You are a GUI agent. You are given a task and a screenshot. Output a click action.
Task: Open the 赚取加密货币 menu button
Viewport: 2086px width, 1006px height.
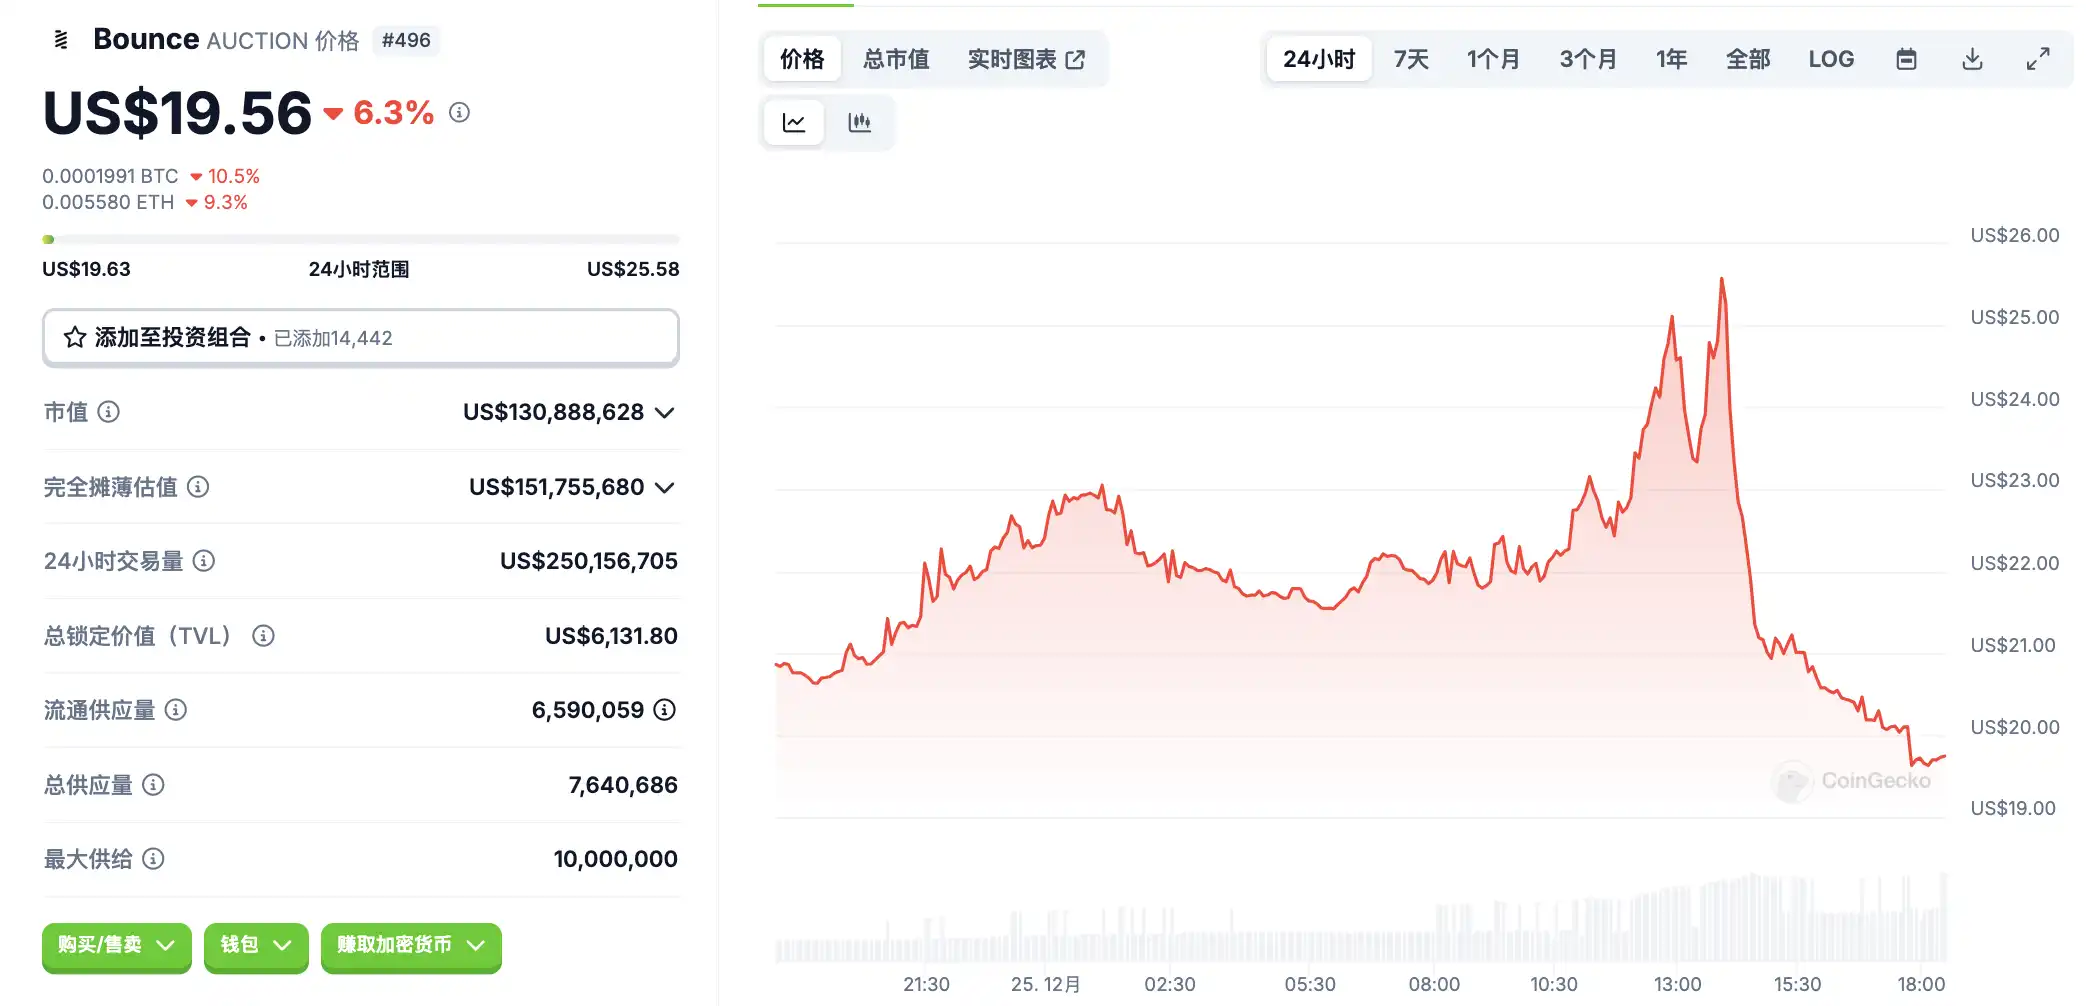pos(410,945)
